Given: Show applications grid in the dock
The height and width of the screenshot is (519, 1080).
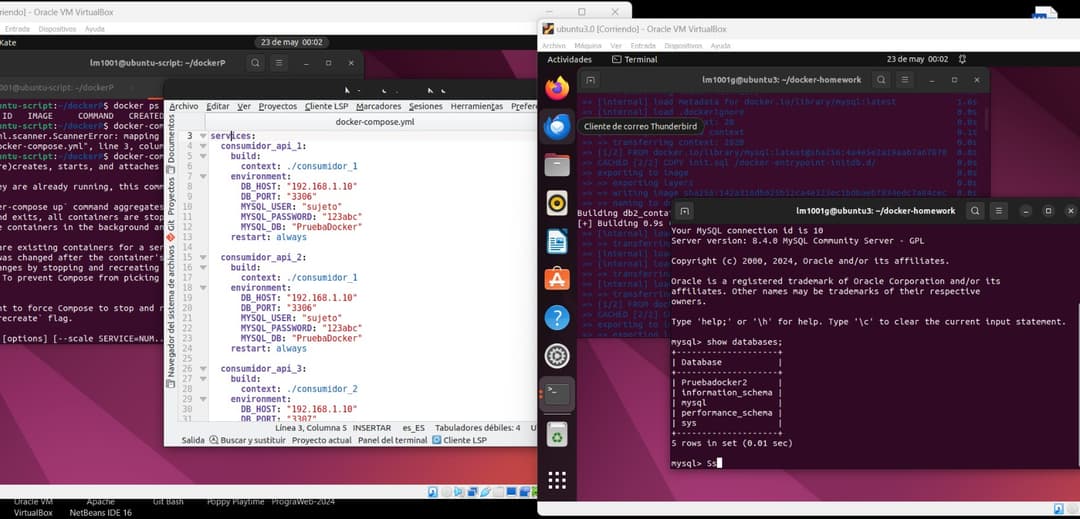Looking at the screenshot, I should (x=557, y=480).
